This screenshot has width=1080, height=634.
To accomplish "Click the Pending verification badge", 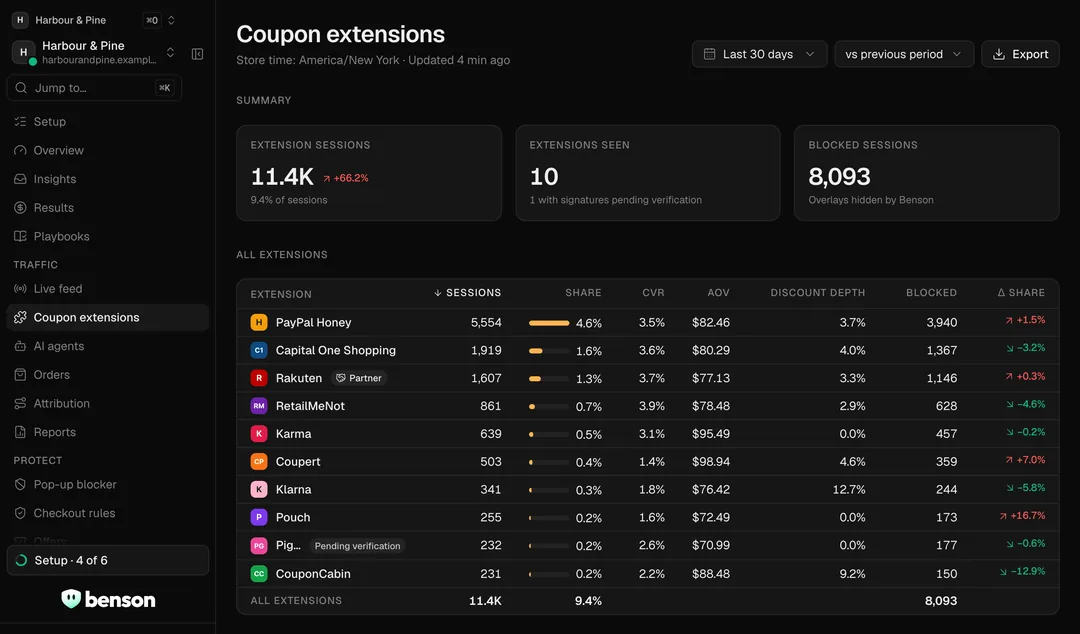I will 357,546.
